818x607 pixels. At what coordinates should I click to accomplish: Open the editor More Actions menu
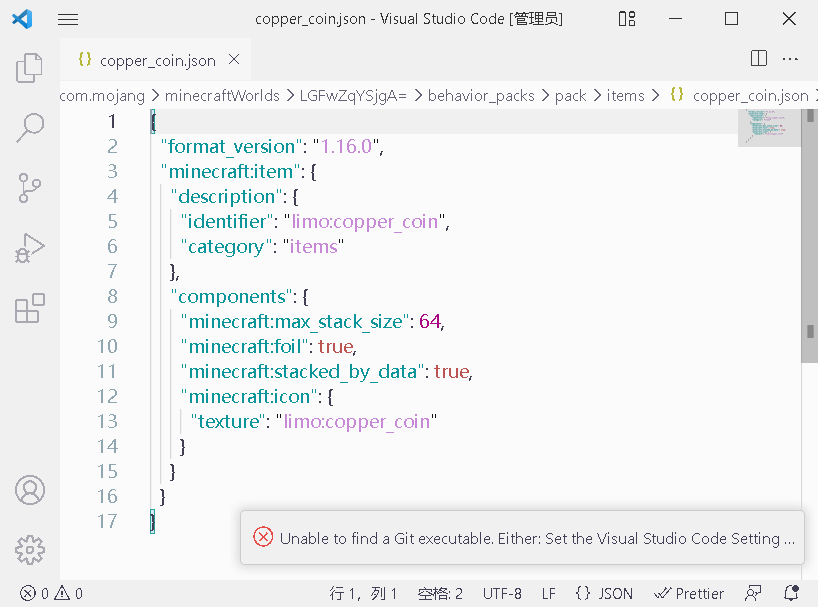click(790, 59)
